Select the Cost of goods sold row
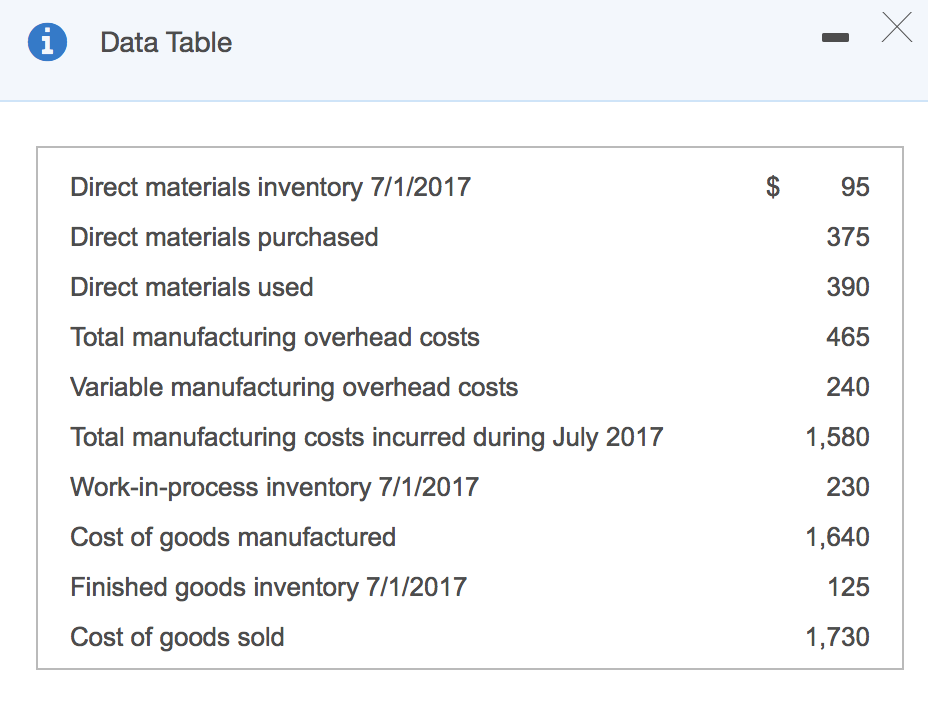 point(176,637)
